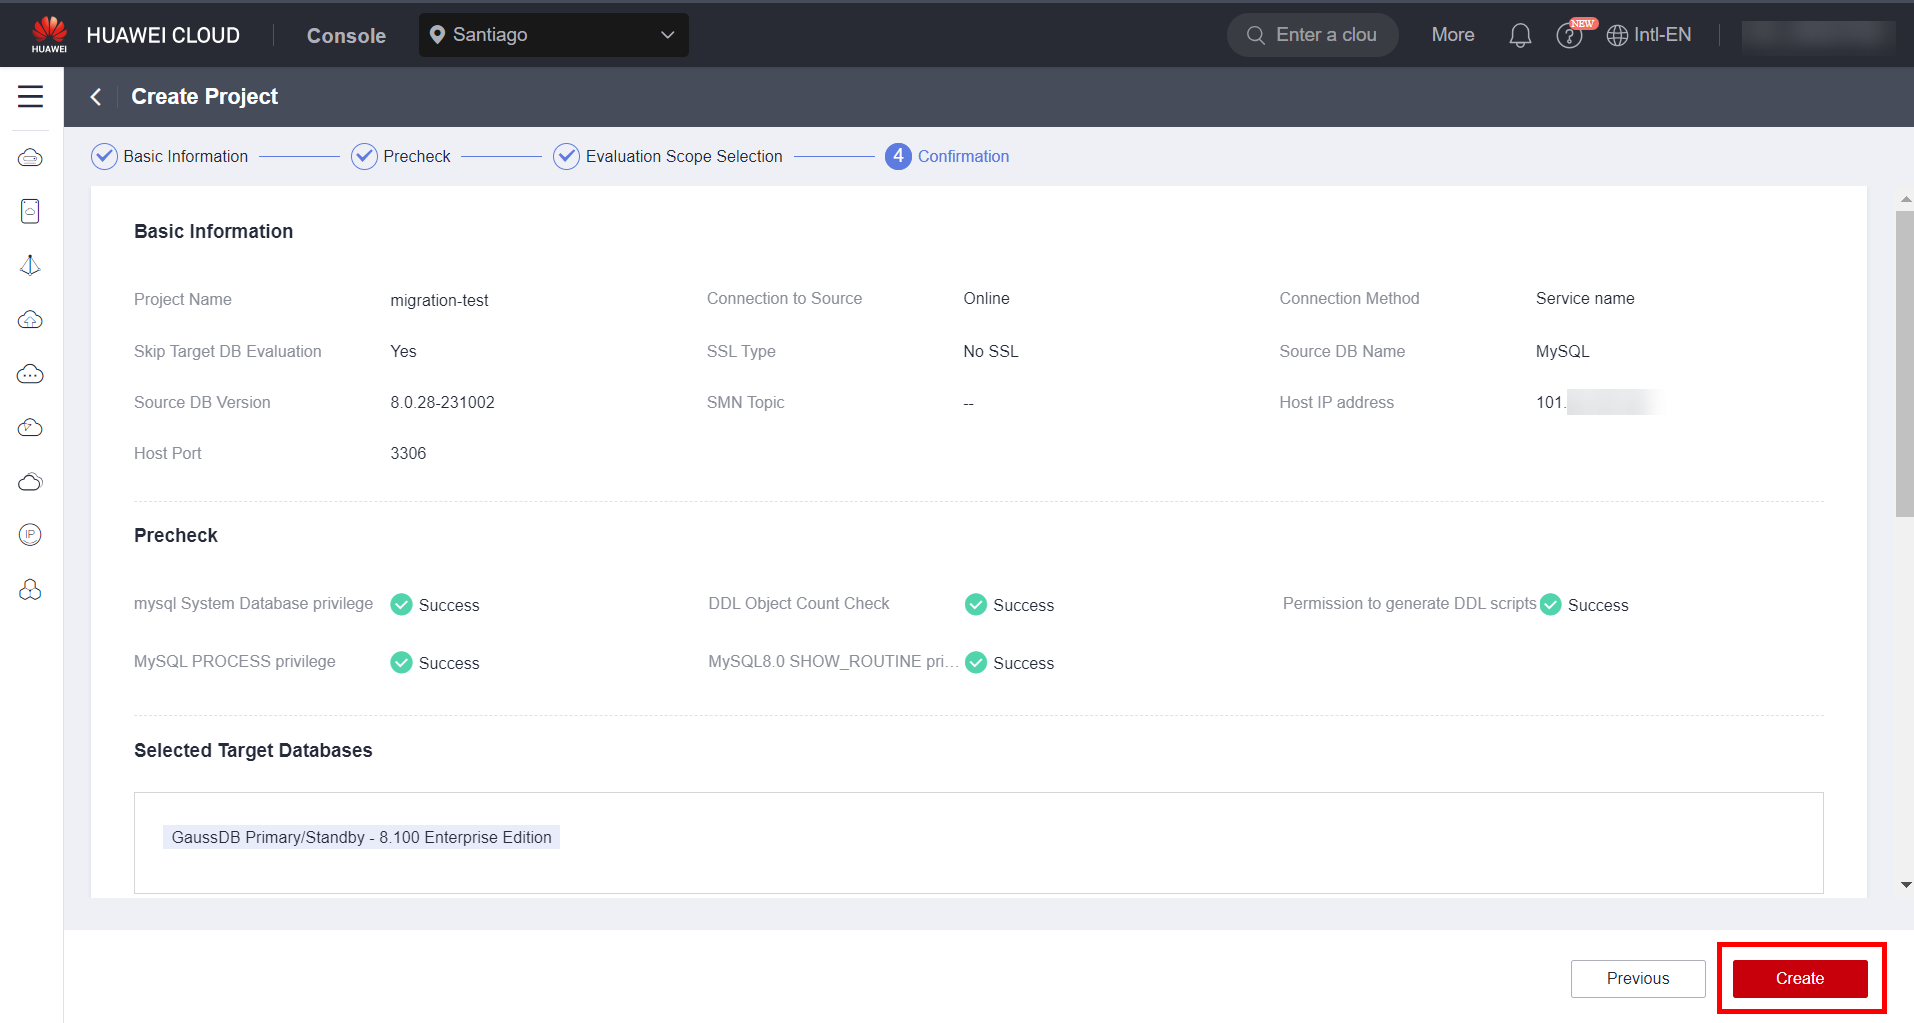
Task: Open the notifications bell icon
Action: [x=1520, y=36]
